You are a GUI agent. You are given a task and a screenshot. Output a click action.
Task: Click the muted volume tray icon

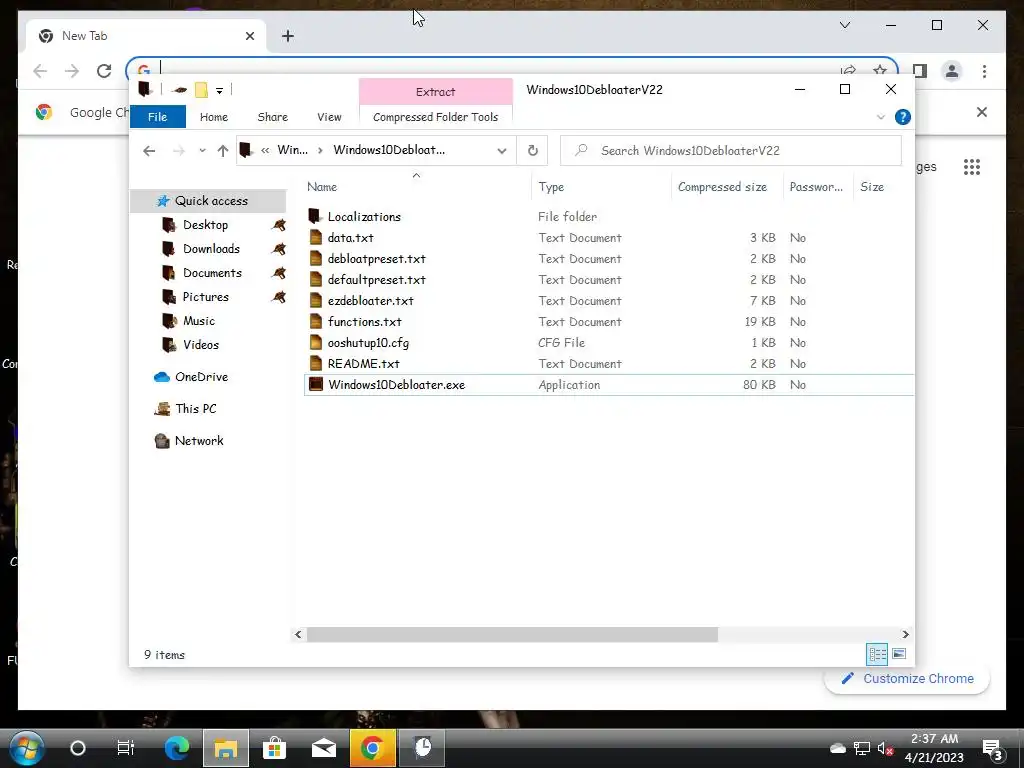885,748
